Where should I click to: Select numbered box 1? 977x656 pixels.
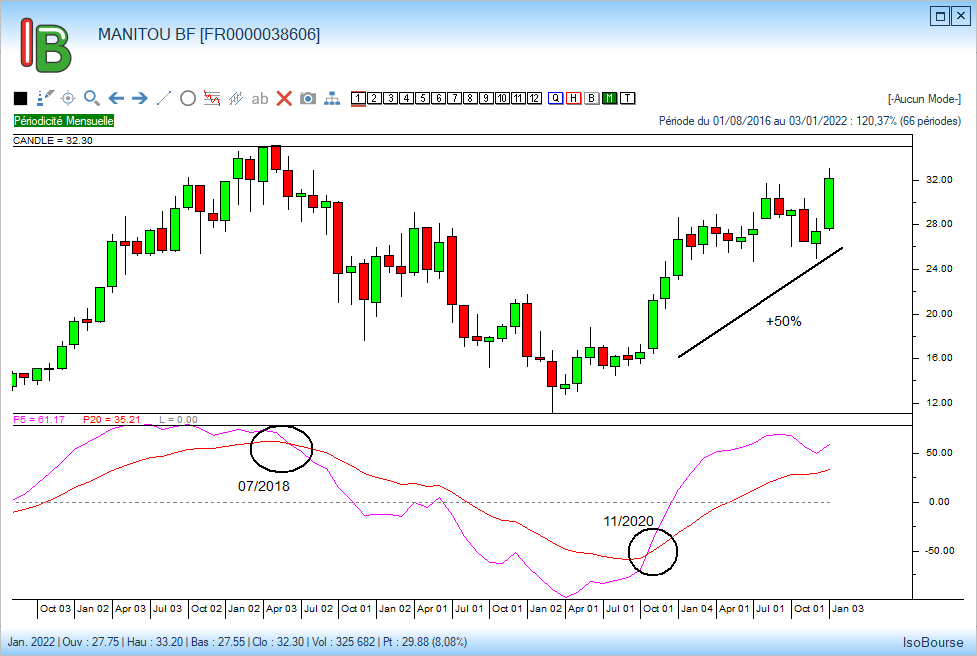[358, 98]
